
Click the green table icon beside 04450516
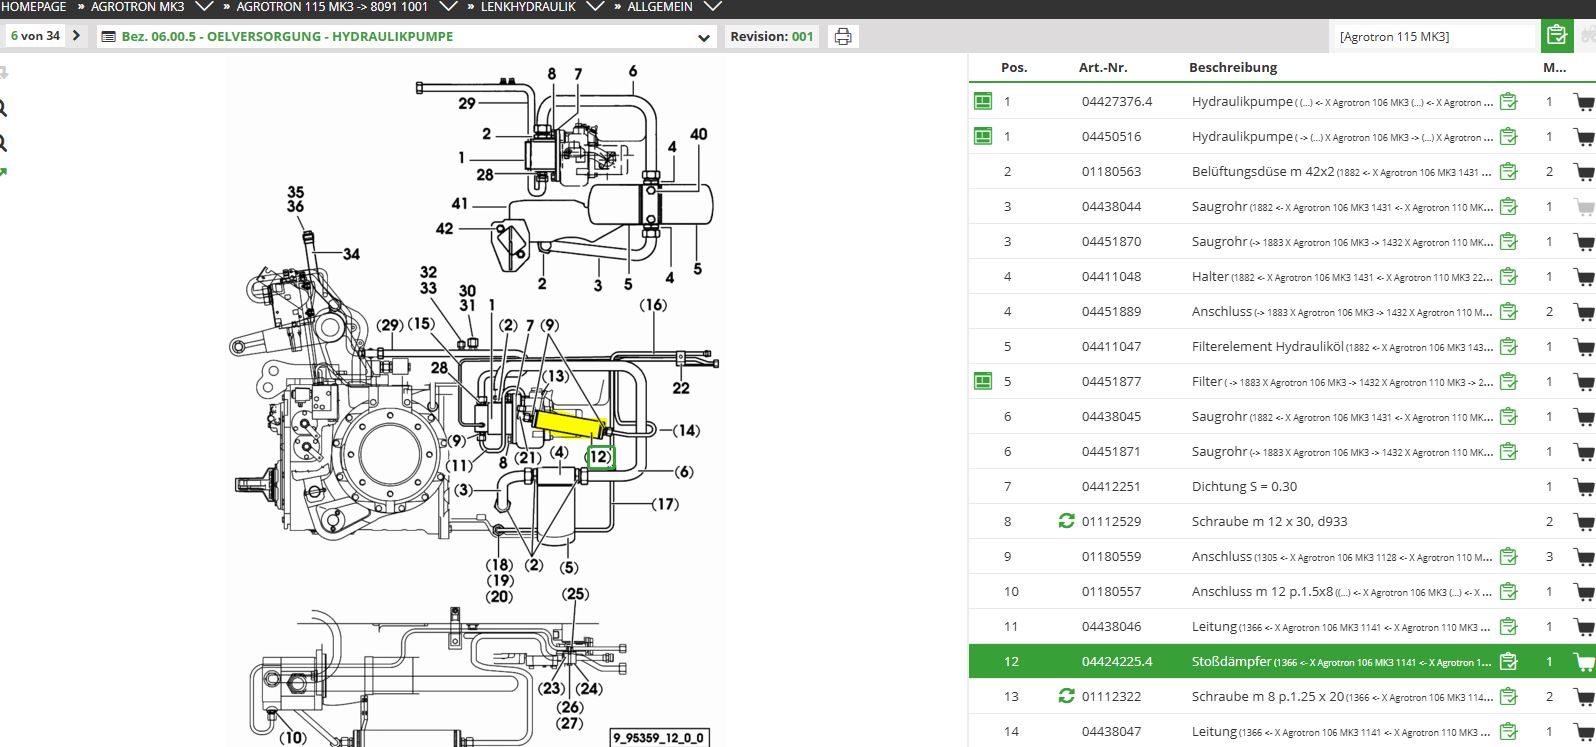tap(983, 136)
